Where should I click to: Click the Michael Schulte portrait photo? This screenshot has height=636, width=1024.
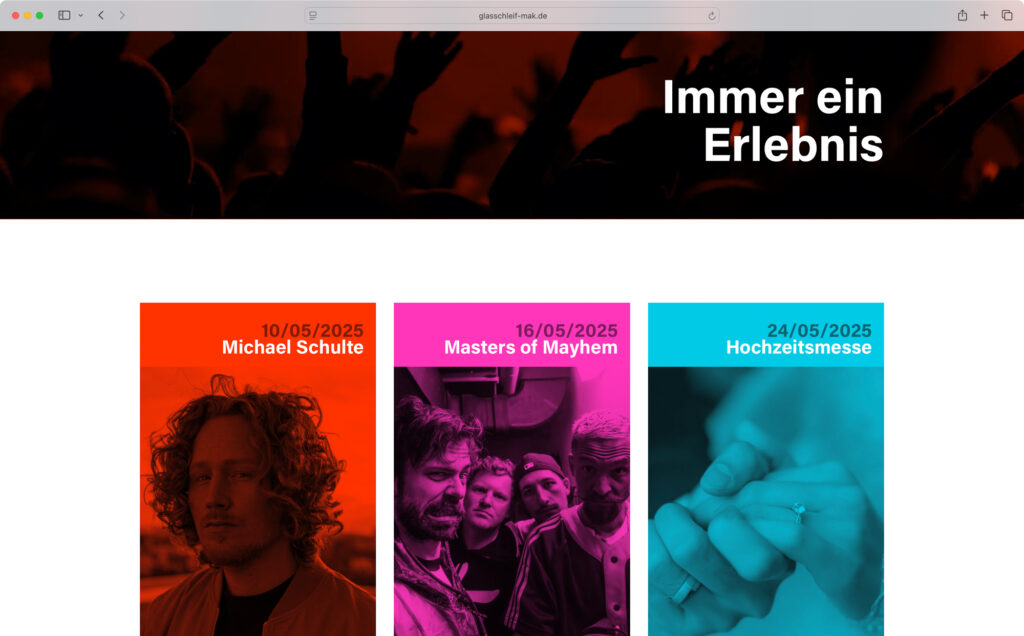point(258,501)
